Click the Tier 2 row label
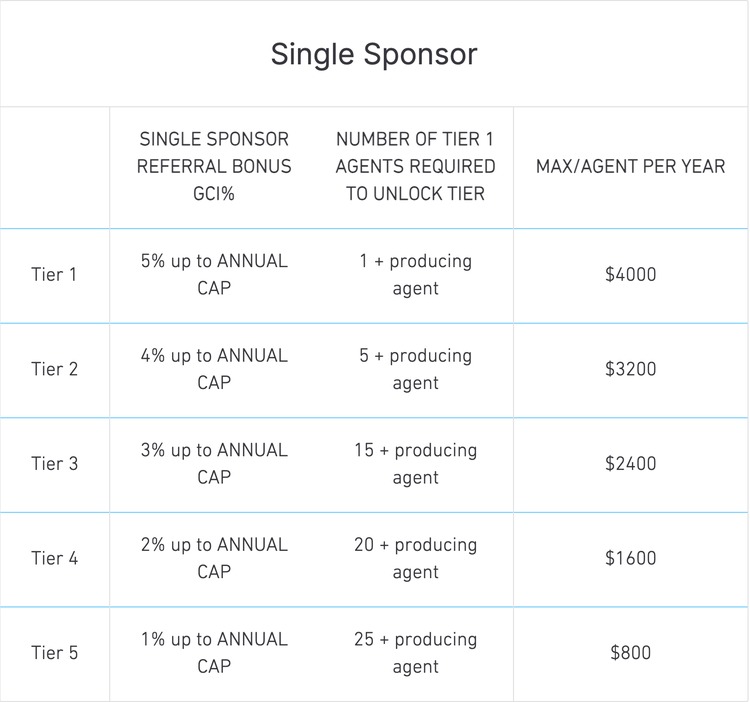750x702 pixels. tap(54, 369)
